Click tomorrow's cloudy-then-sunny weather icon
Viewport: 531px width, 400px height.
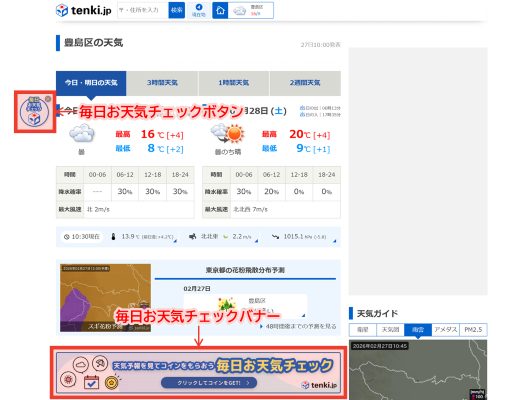click(x=227, y=133)
